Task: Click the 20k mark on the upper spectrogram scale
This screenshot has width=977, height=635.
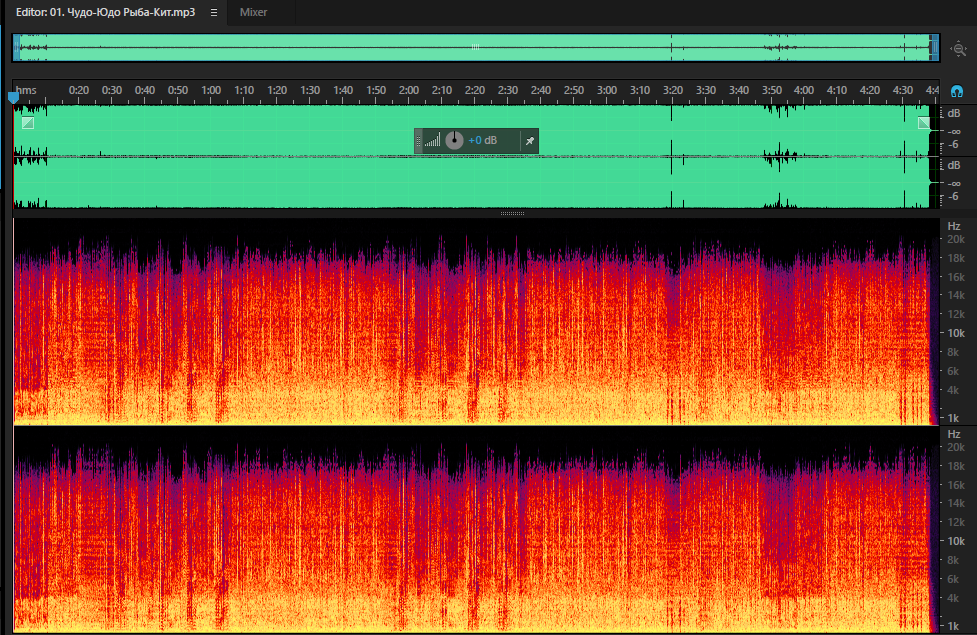Action: (x=956, y=239)
